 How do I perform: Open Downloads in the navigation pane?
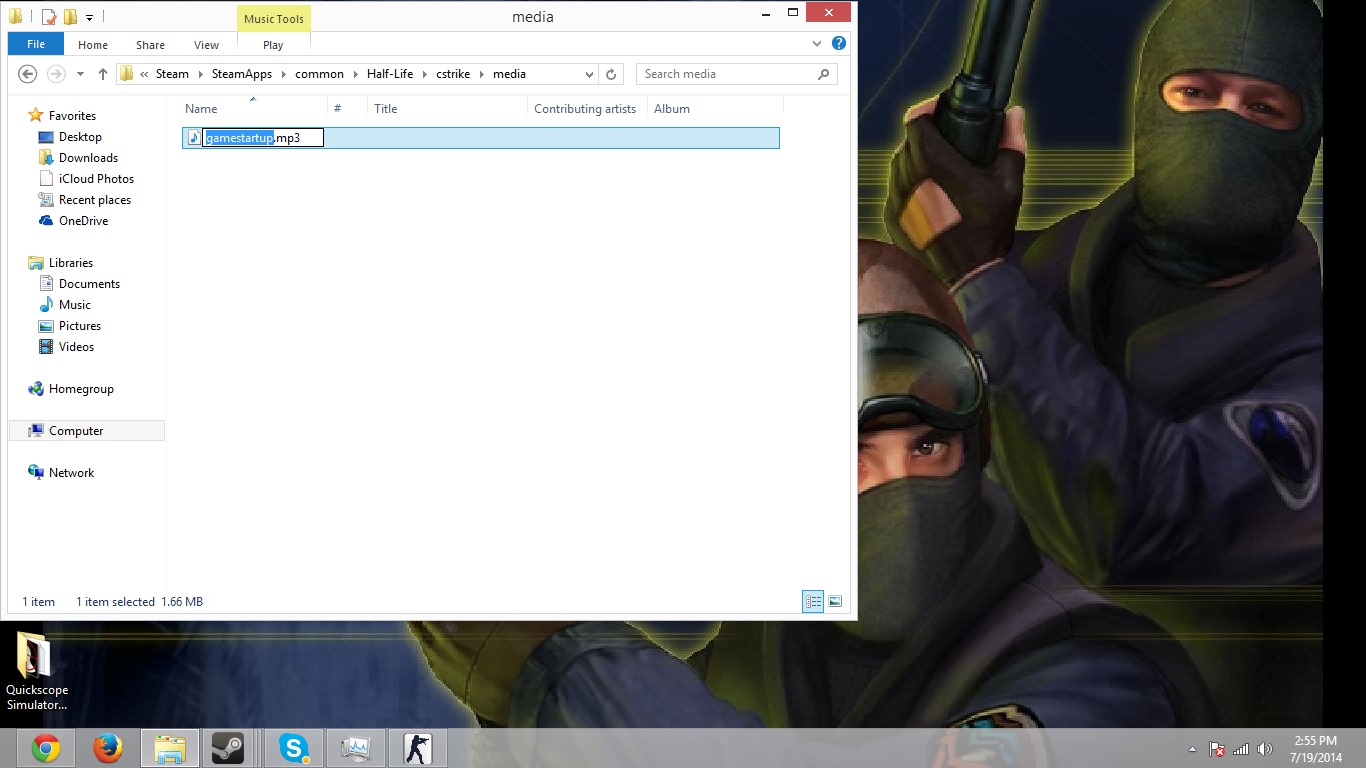[88, 158]
